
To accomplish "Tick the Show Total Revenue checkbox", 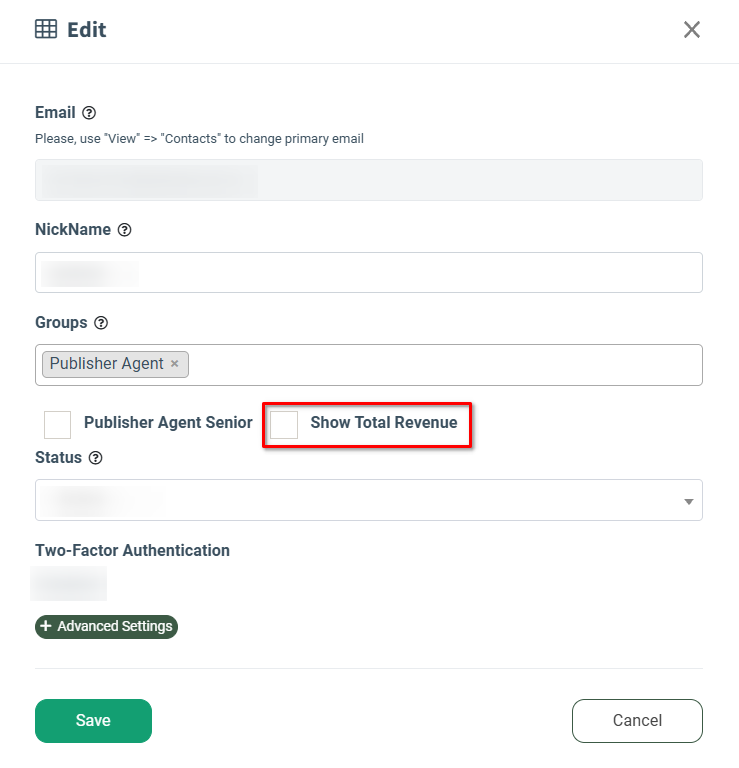I will pyautogui.click(x=284, y=424).
